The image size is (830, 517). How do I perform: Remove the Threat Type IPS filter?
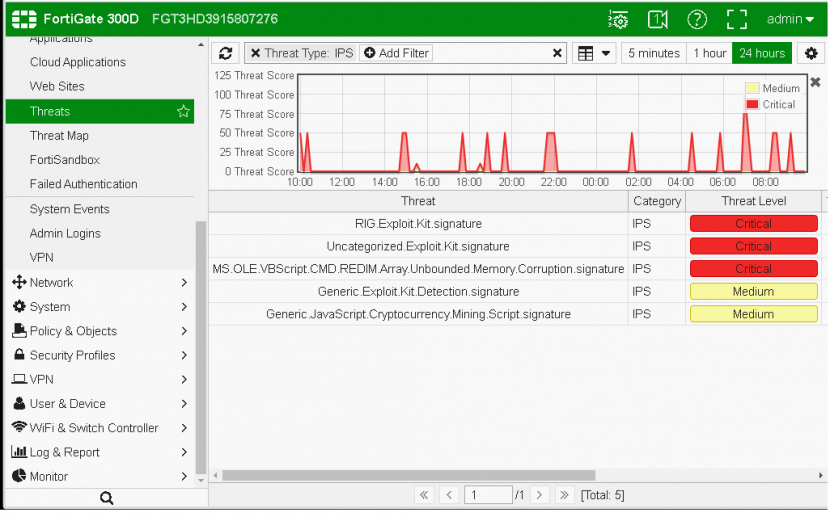(255, 53)
